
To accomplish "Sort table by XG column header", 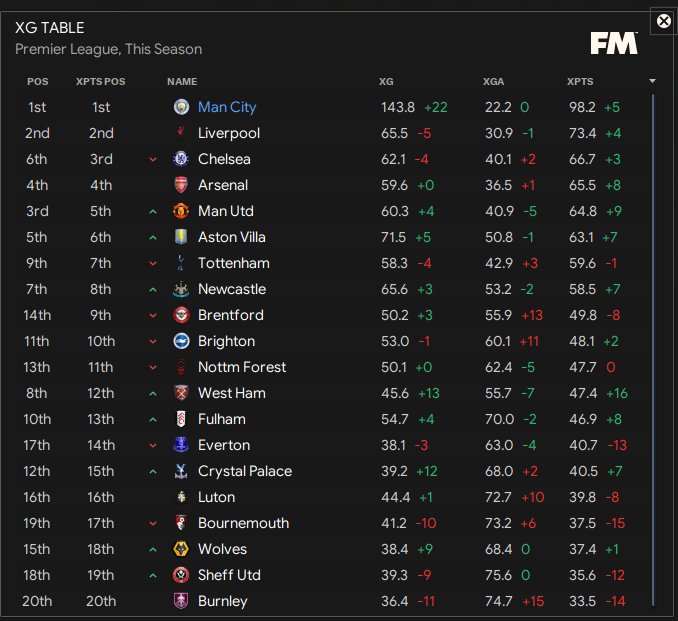I will (x=386, y=81).
